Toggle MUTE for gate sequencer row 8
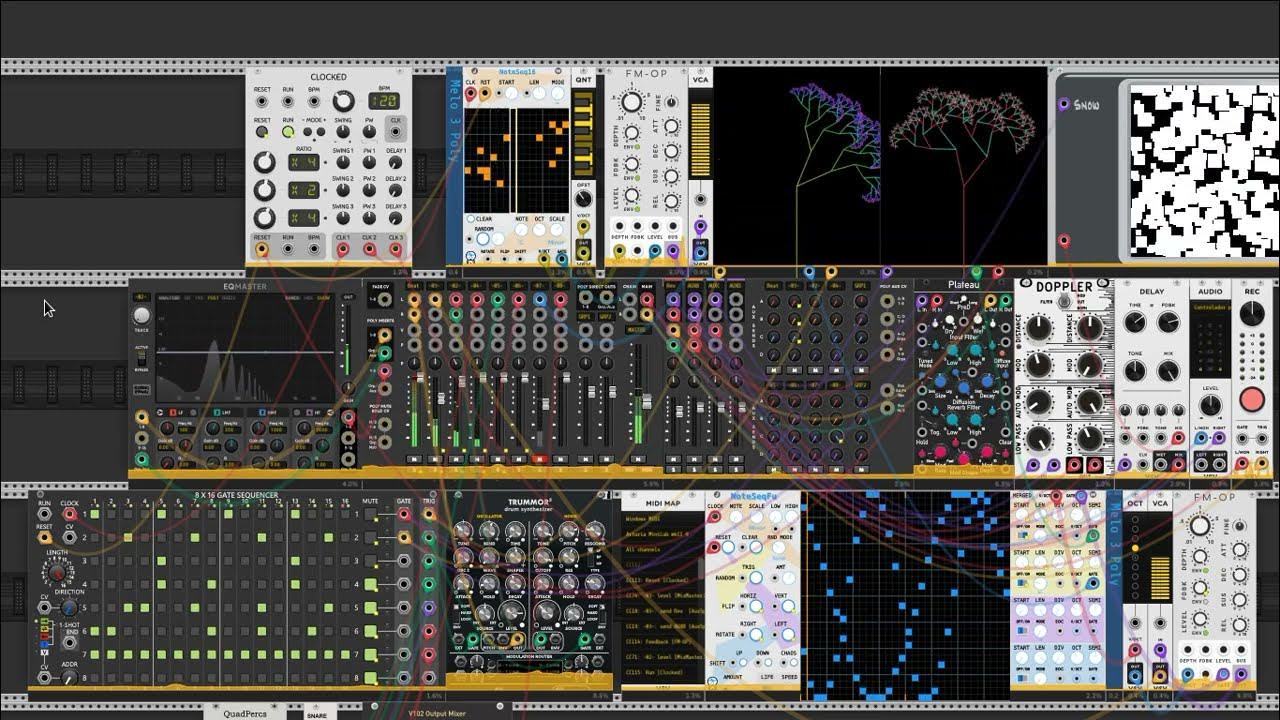The width and height of the screenshot is (1280, 720). pyautogui.click(x=371, y=678)
